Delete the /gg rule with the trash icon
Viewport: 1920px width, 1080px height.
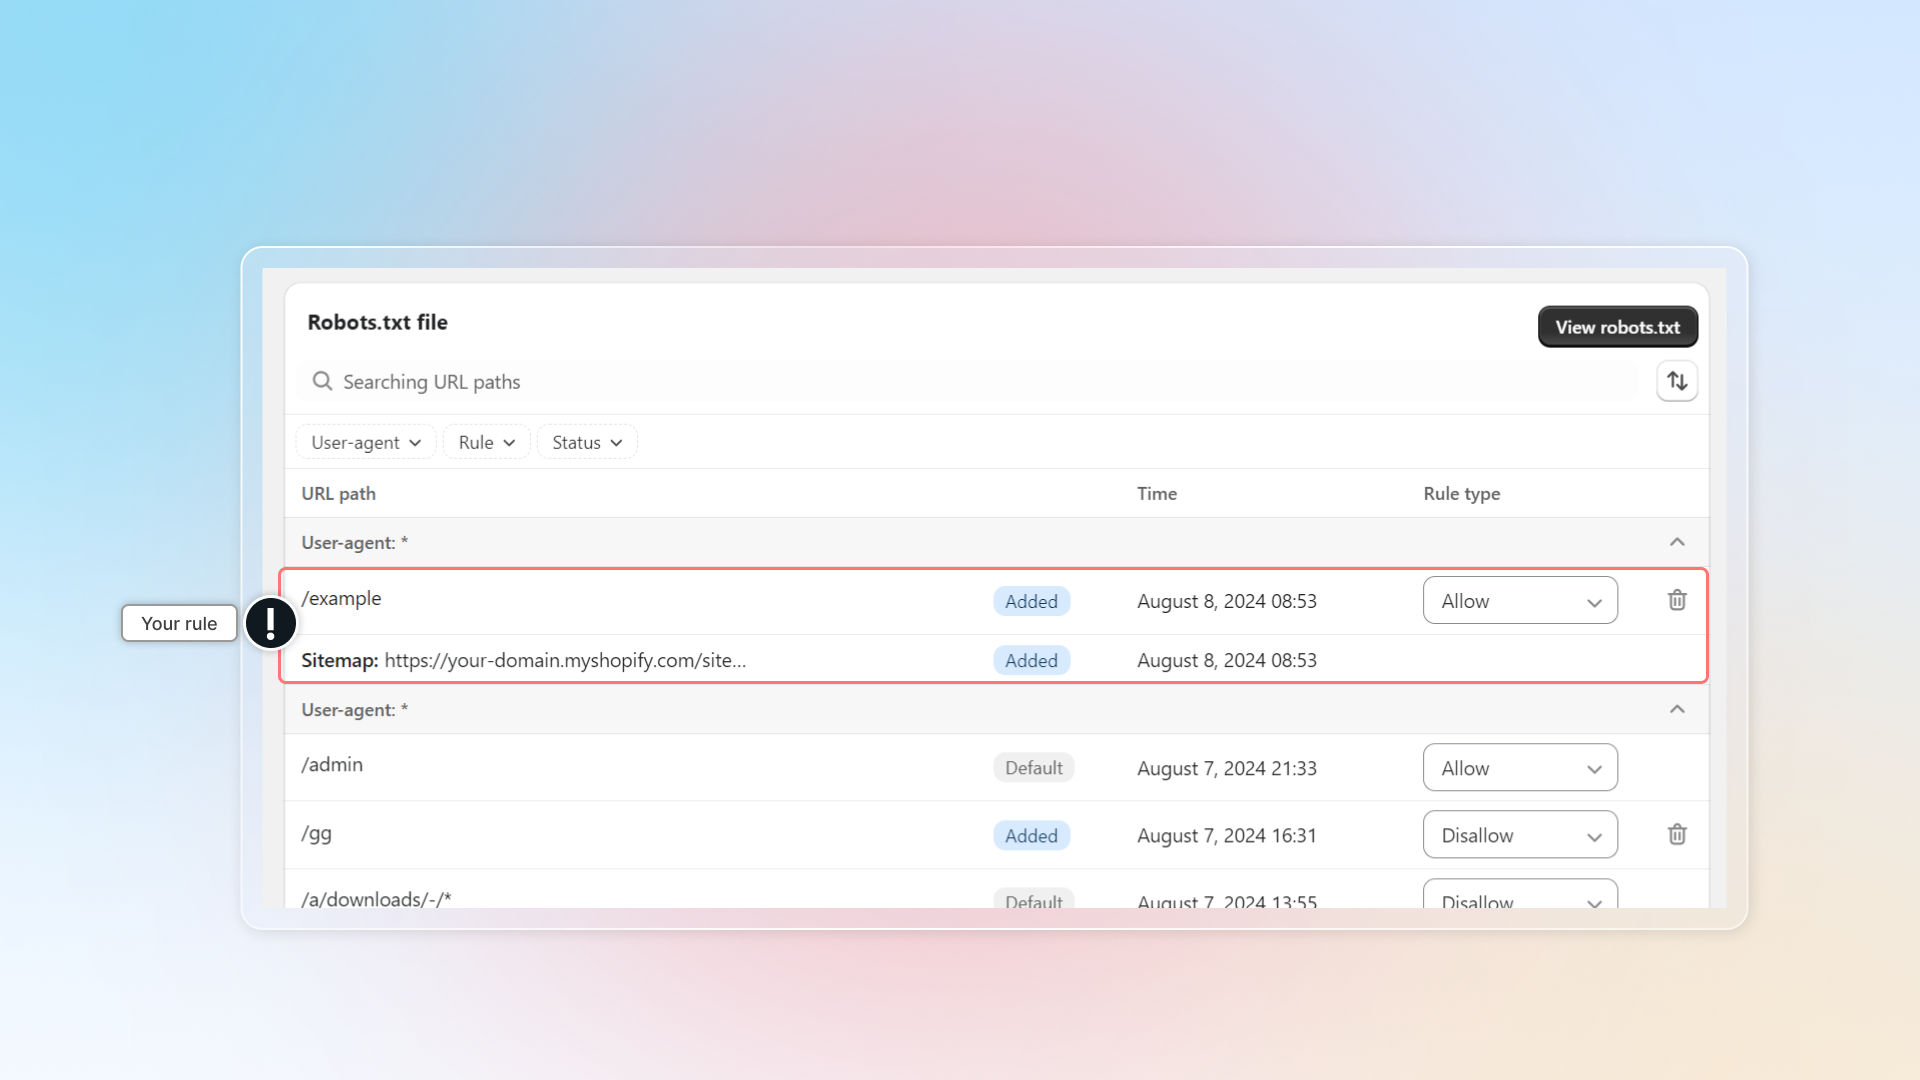pos(1677,834)
